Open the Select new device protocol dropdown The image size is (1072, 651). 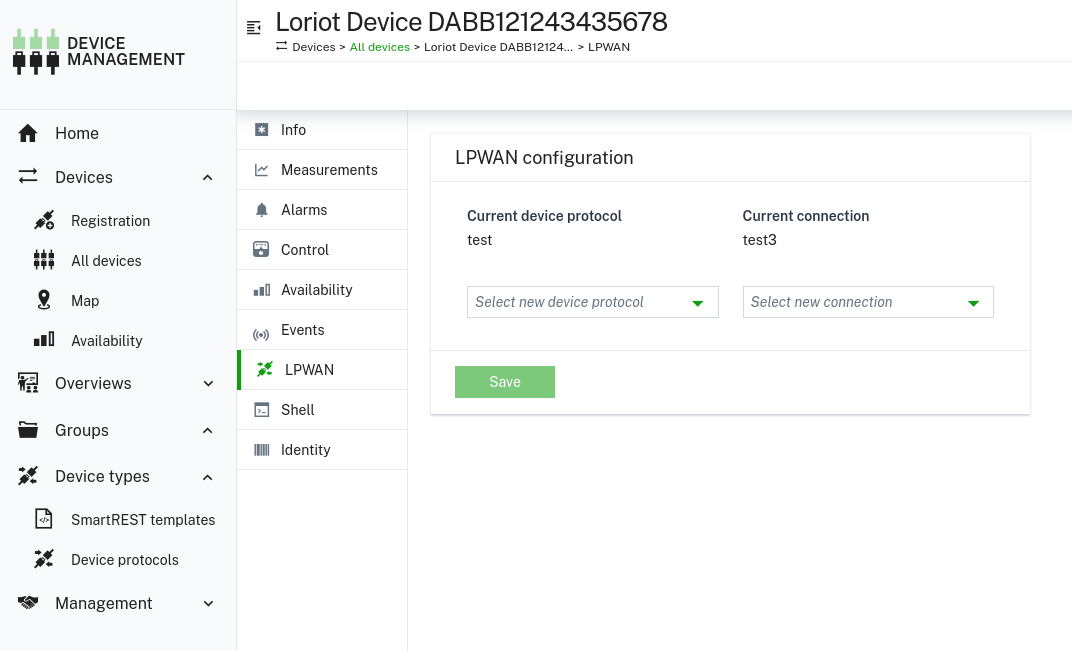pyautogui.click(x=593, y=301)
